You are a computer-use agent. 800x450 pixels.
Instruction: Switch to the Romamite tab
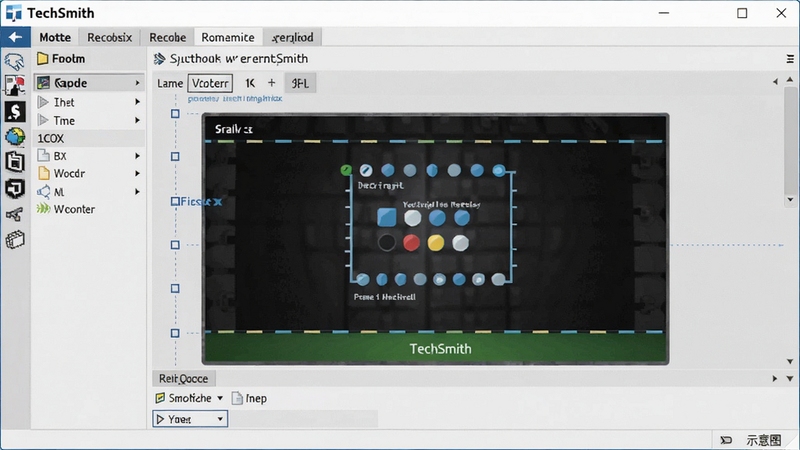(228, 37)
